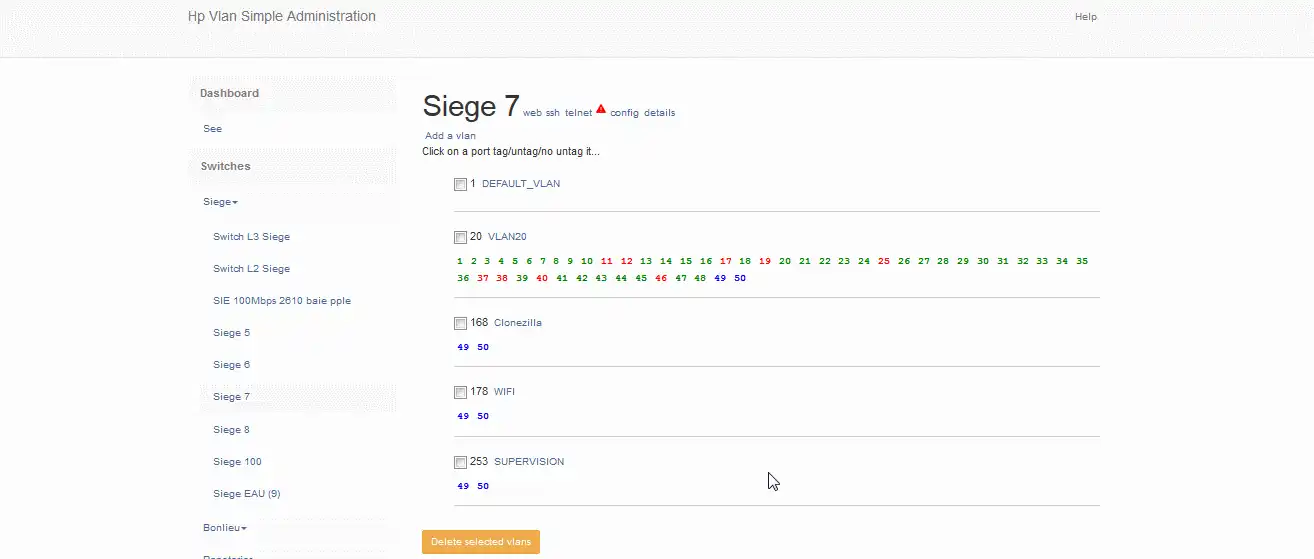Tick the DEFAULT_VLAN checkbox

(x=460, y=185)
